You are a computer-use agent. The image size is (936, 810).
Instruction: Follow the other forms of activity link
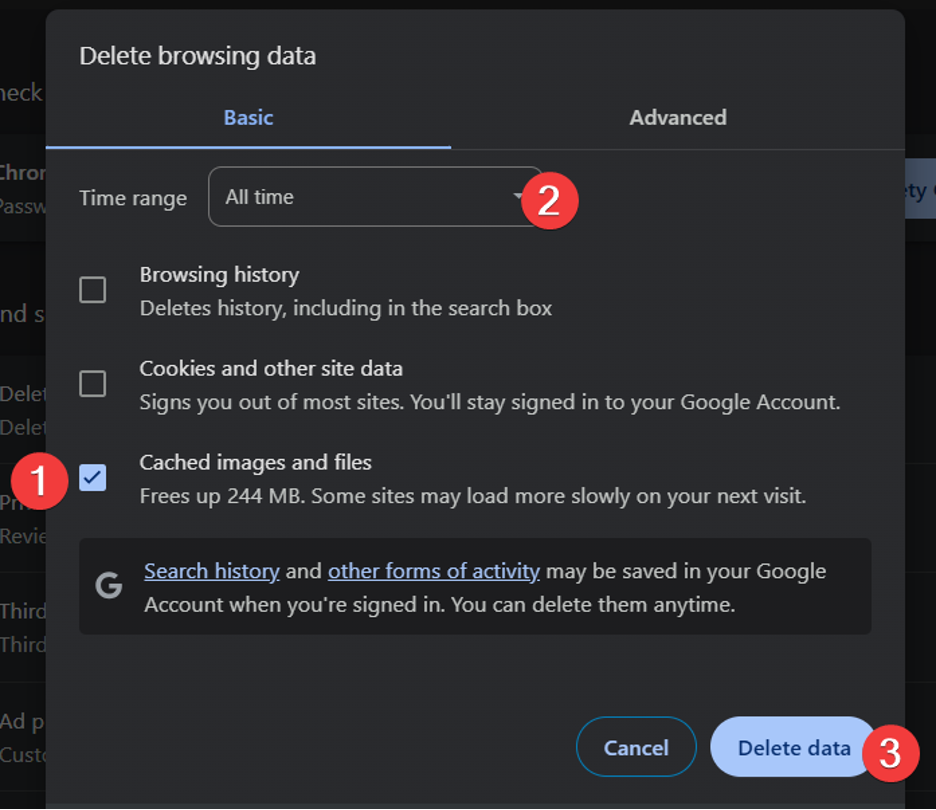(433, 571)
